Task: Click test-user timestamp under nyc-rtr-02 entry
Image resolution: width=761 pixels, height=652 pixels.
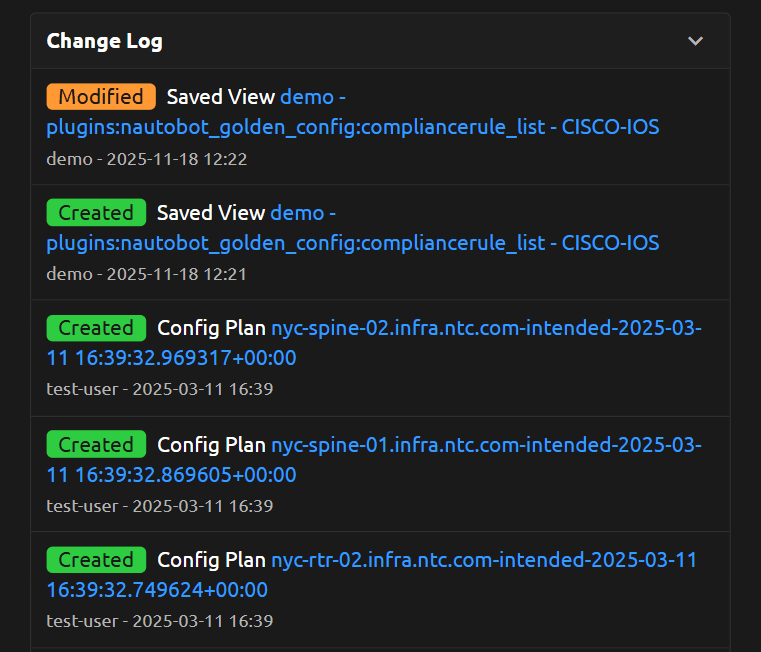Action: point(159,621)
